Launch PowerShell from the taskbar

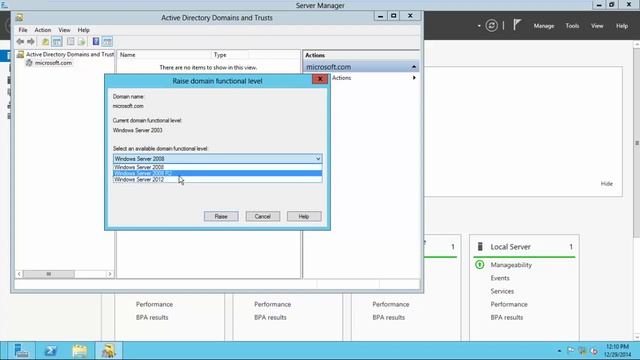click(51, 351)
